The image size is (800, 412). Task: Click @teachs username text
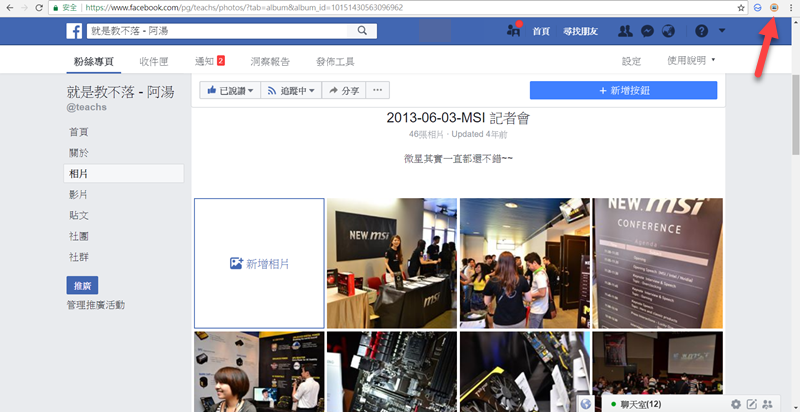pyautogui.click(x=87, y=108)
